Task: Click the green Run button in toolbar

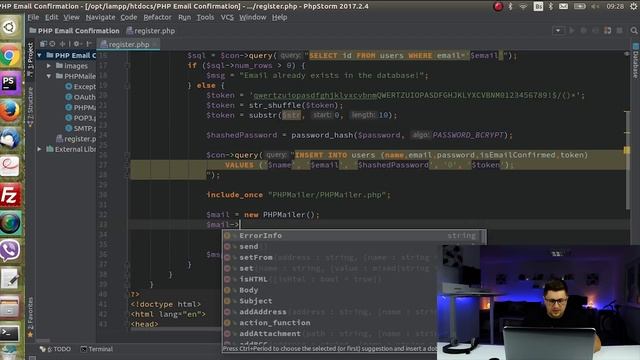Action: (x=572, y=31)
